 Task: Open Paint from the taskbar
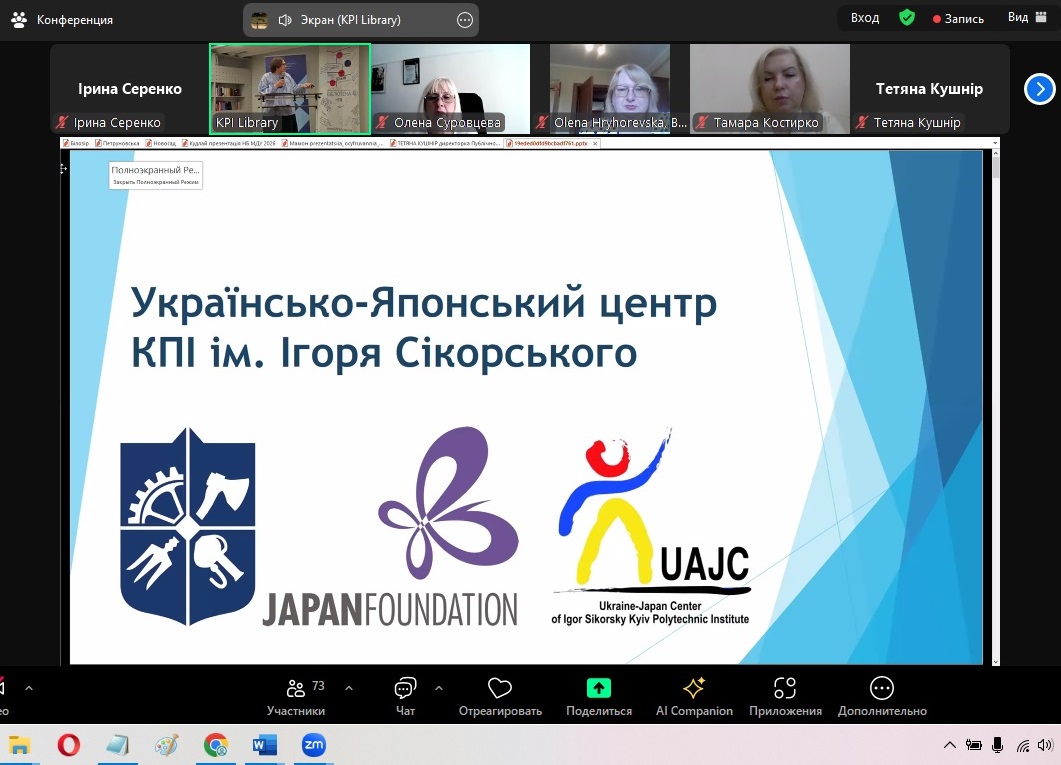166,745
